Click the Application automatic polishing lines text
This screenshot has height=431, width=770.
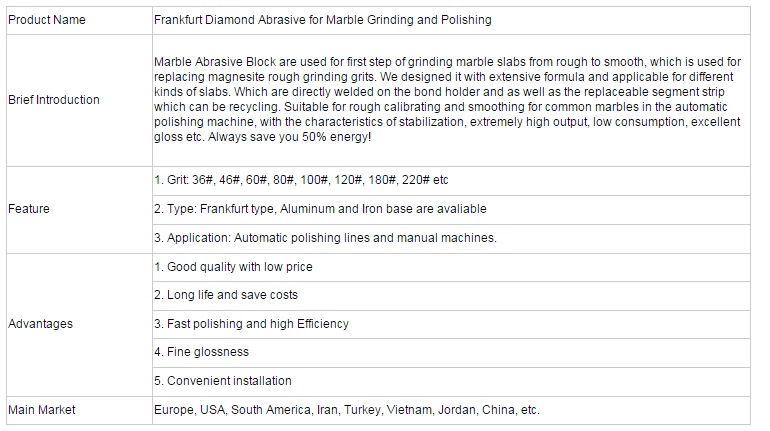tap(325, 238)
